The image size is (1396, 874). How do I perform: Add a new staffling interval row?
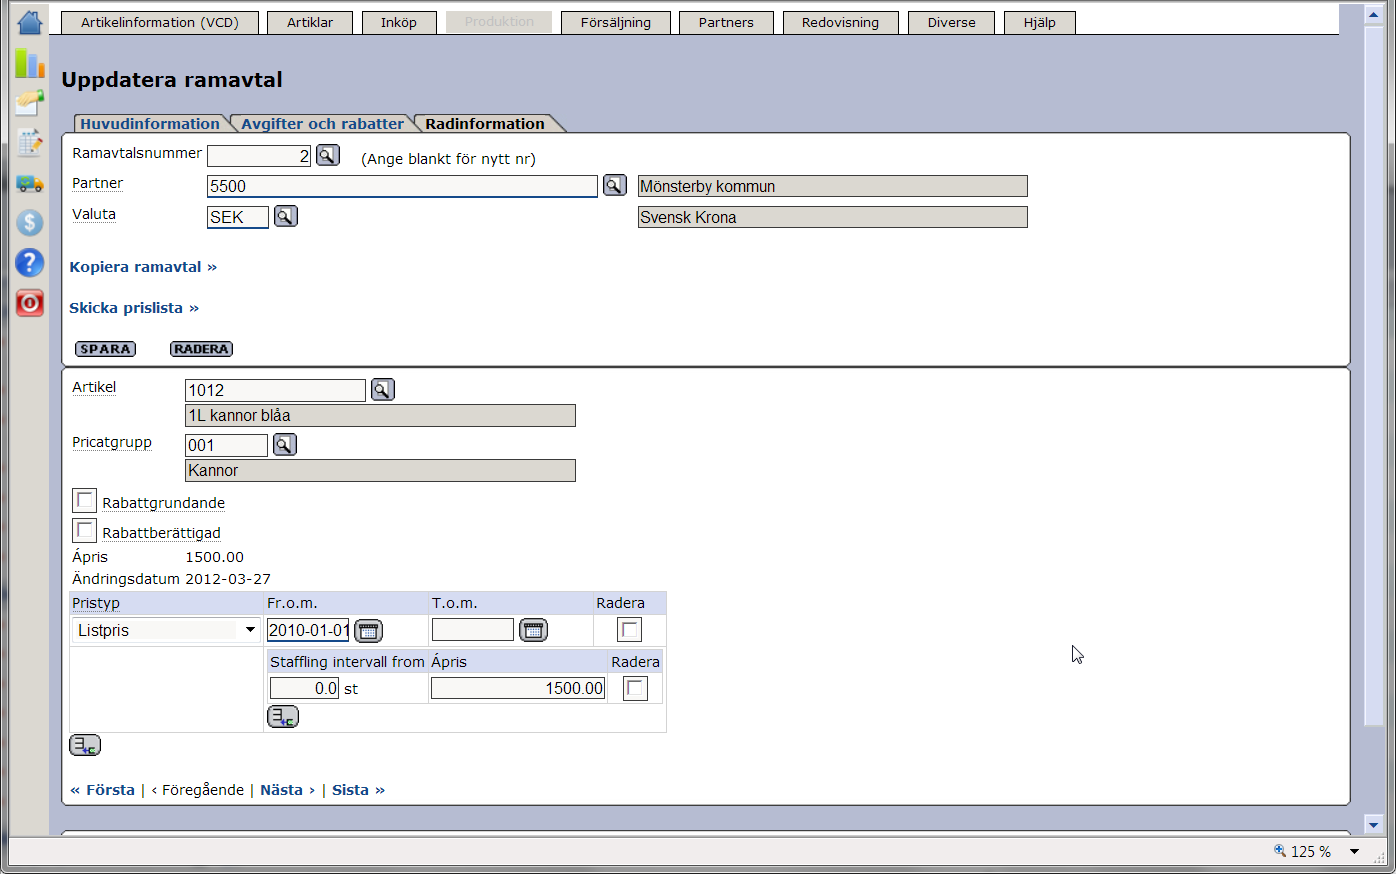(283, 716)
